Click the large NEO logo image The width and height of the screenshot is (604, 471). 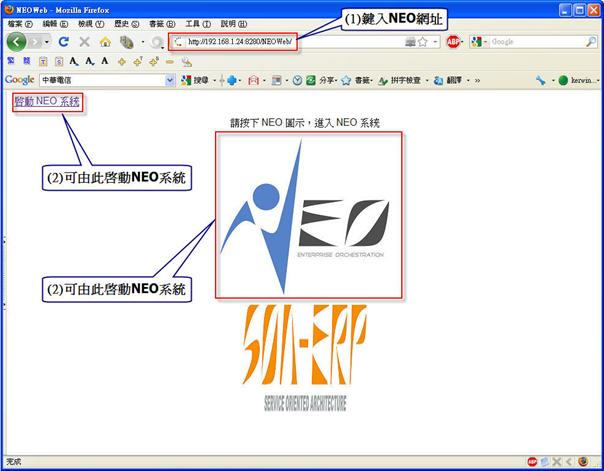pyautogui.click(x=309, y=213)
